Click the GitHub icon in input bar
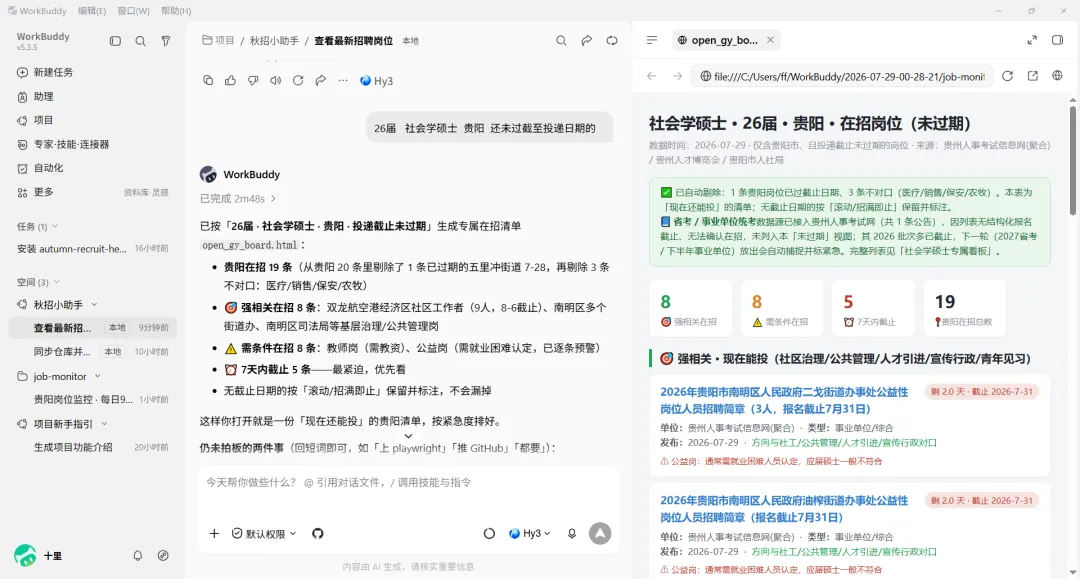This screenshot has width=1080, height=579. pos(318,534)
